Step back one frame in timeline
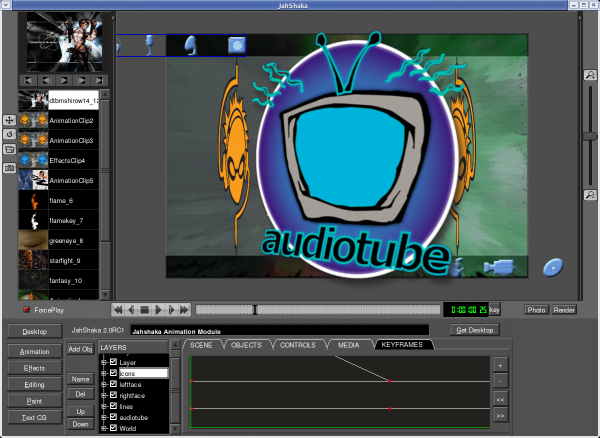 tap(131, 309)
